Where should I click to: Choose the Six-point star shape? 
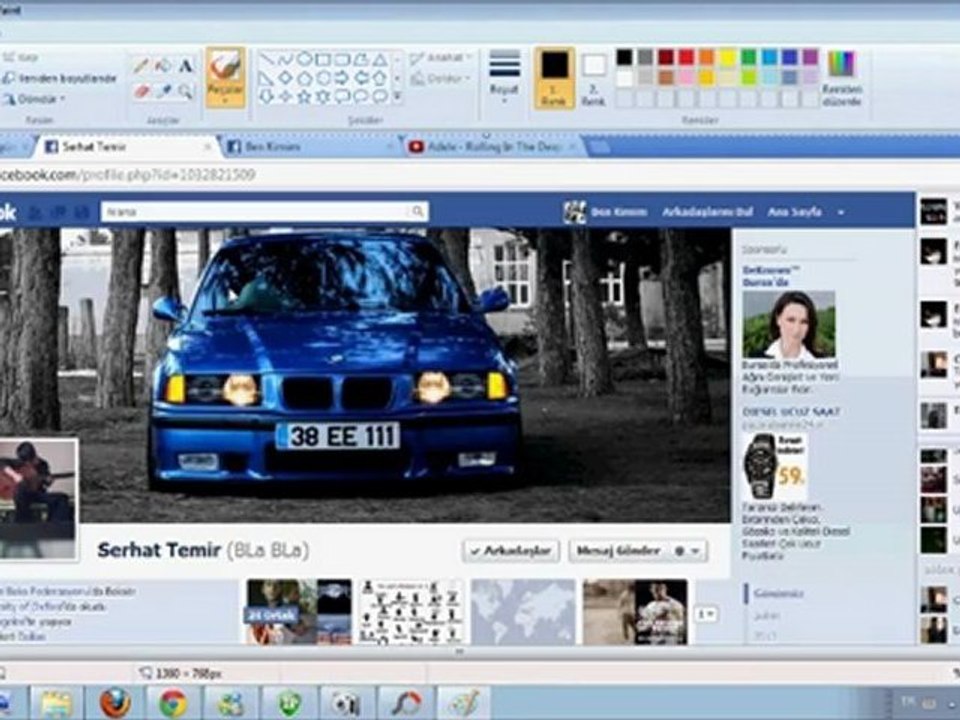click(x=323, y=96)
